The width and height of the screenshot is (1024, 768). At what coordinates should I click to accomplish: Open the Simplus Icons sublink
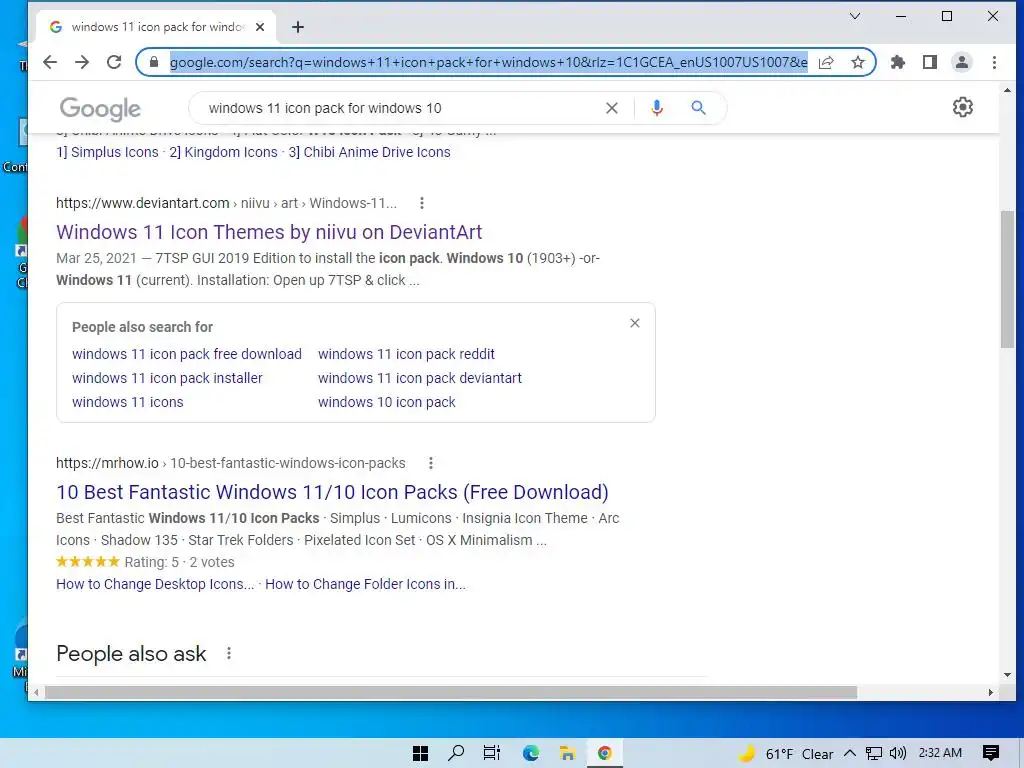pyautogui.click(x=107, y=152)
